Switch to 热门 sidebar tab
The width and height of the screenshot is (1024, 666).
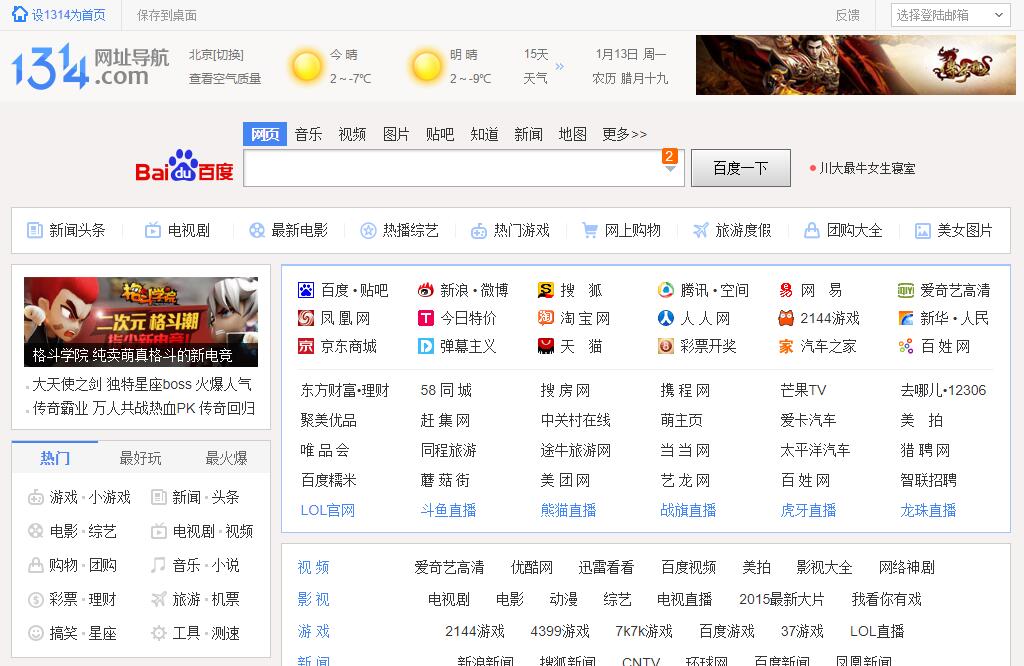tap(55, 458)
